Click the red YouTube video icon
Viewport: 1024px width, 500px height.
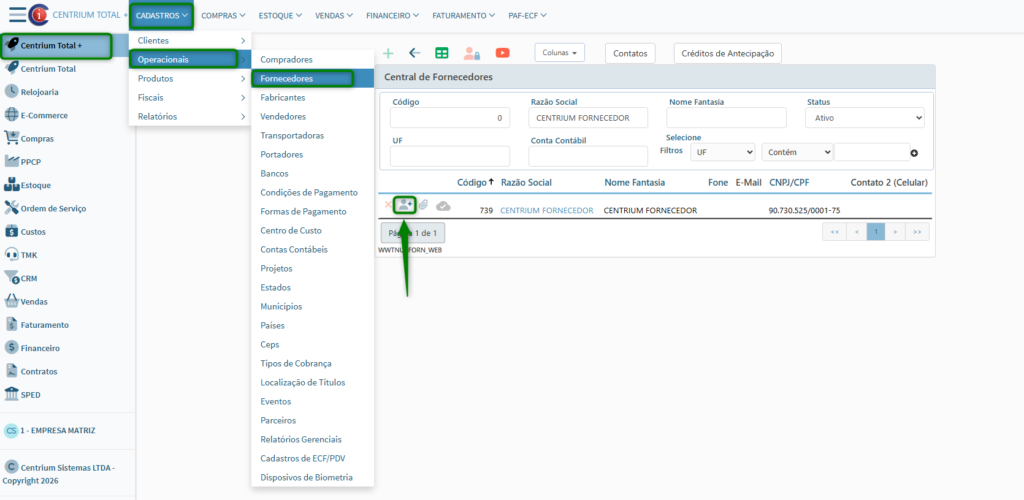tap(502, 53)
